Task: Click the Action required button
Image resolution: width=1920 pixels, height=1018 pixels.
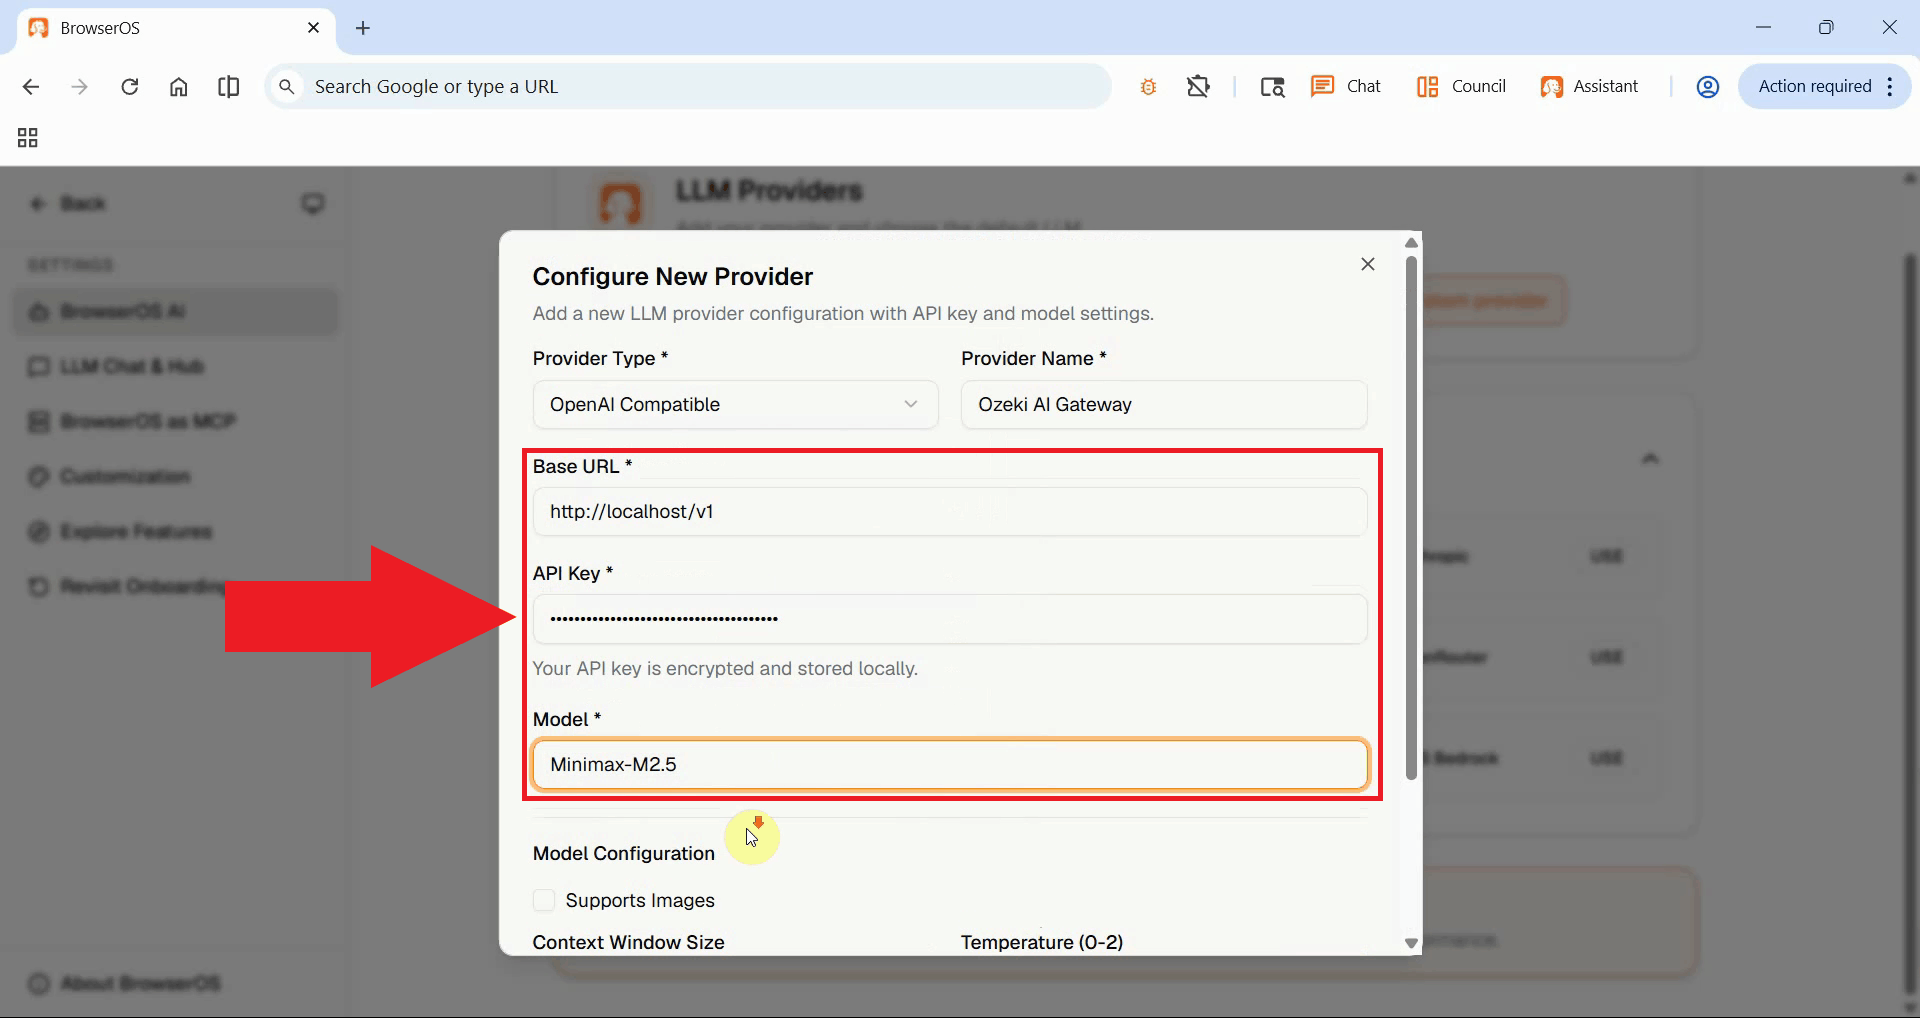Action: [x=1814, y=86]
